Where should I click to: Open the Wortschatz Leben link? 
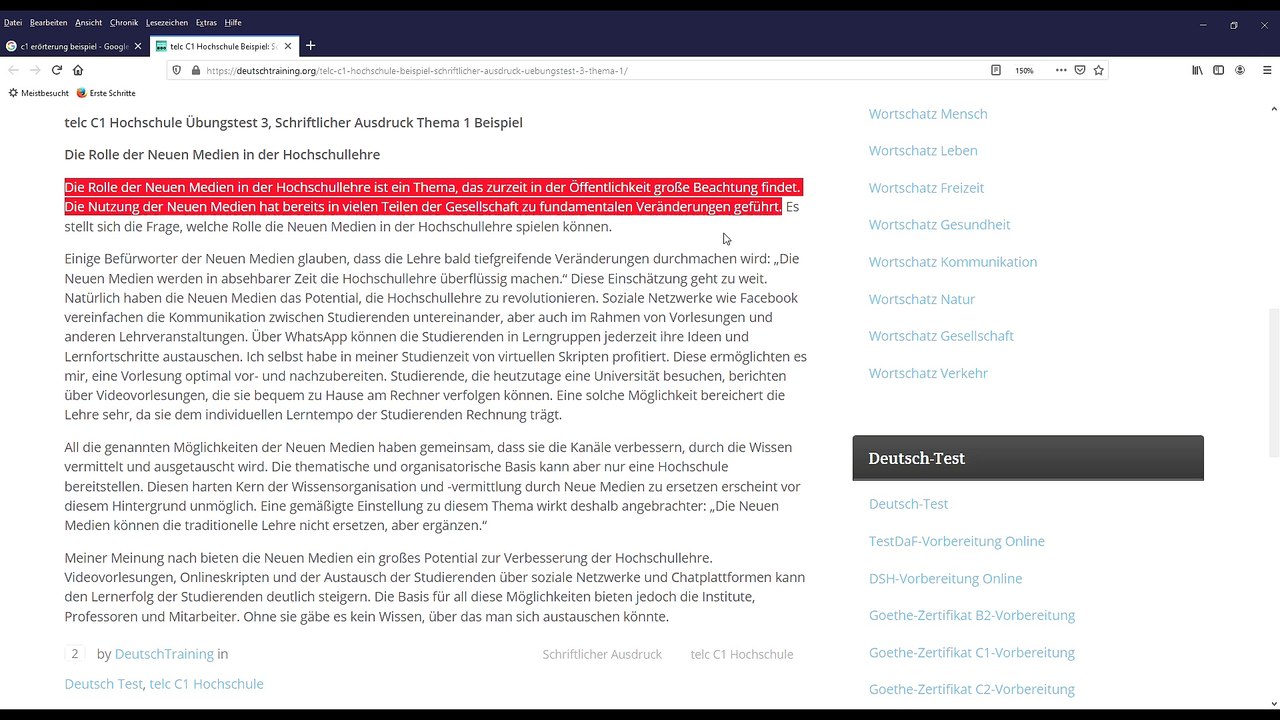(923, 151)
